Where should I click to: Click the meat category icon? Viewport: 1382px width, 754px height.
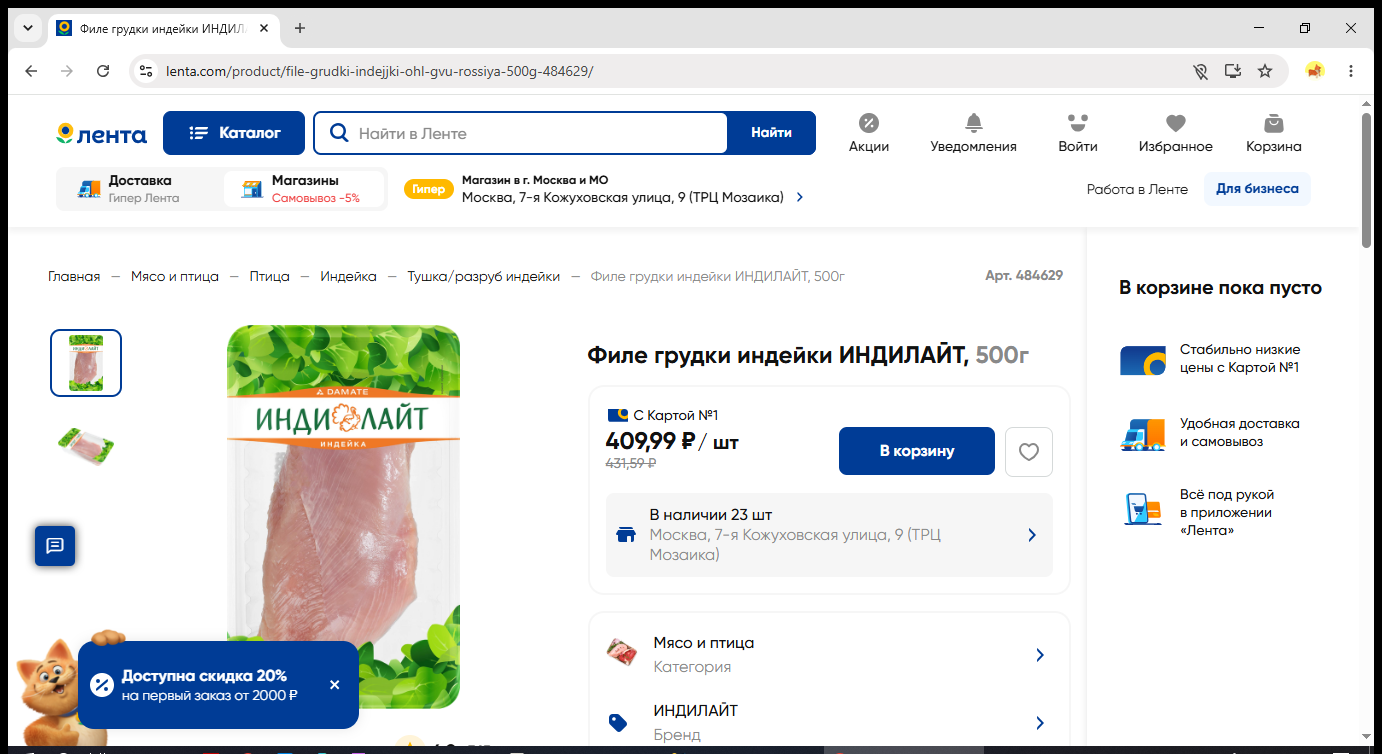622,654
